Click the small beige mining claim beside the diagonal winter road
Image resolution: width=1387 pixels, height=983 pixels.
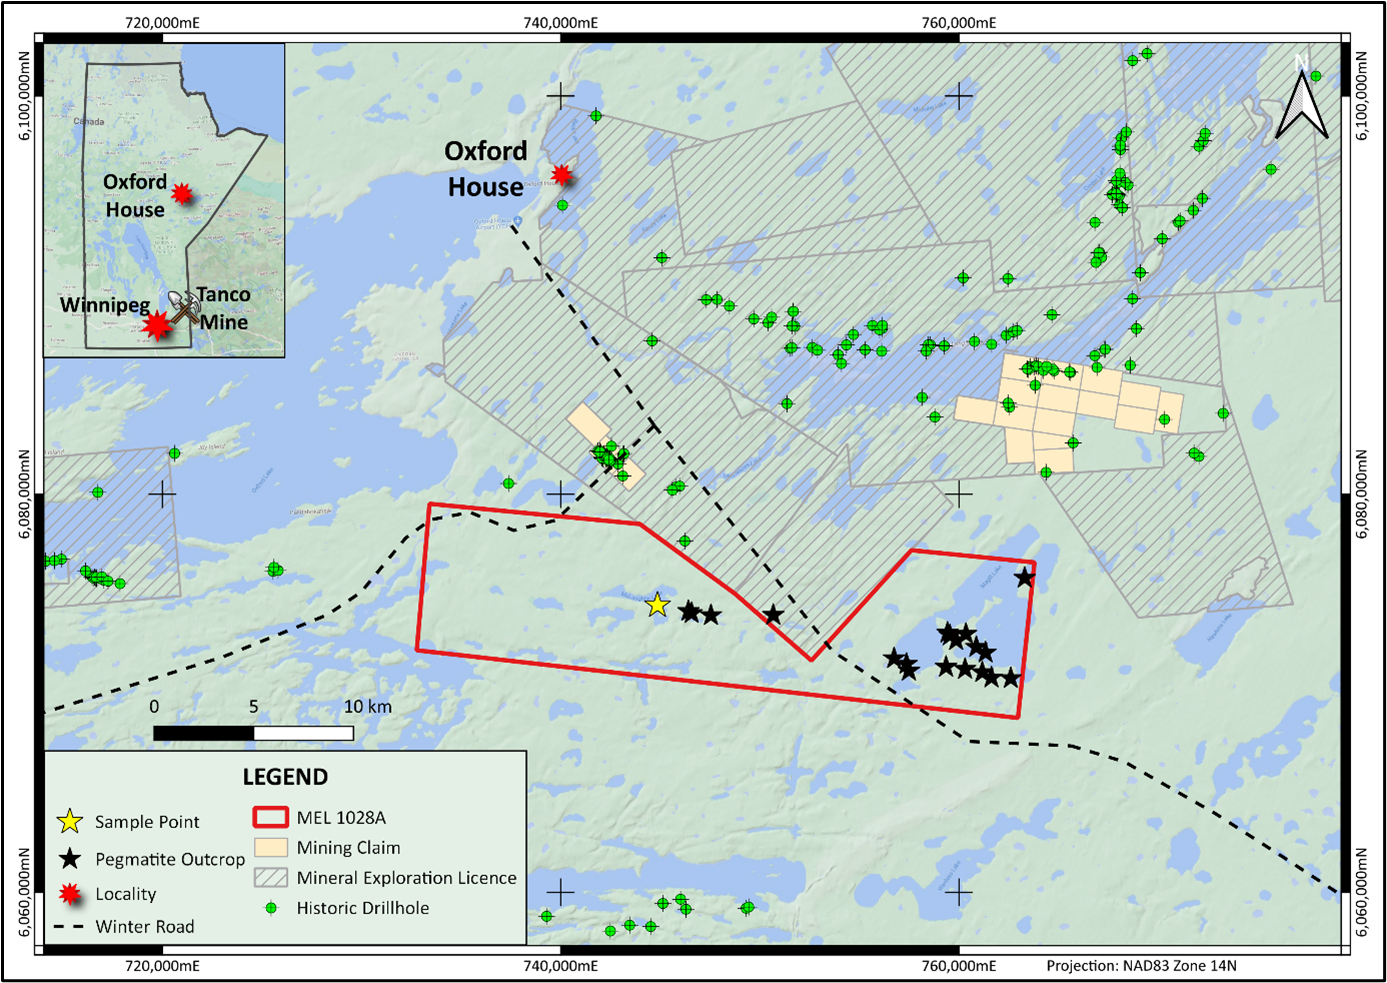(x=587, y=423)
